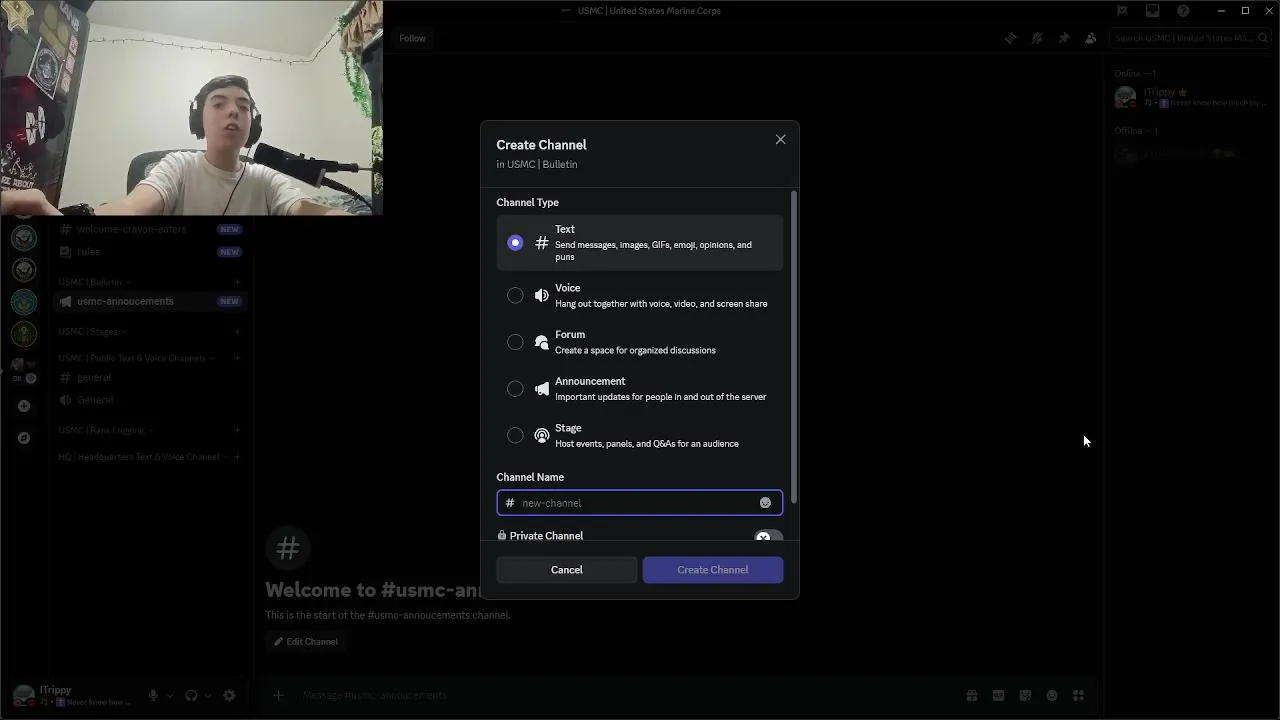Open the GIF picker icon
The width and height of the screenshot is (1280, 720).
pyautogui.click(x=998, y=695)
